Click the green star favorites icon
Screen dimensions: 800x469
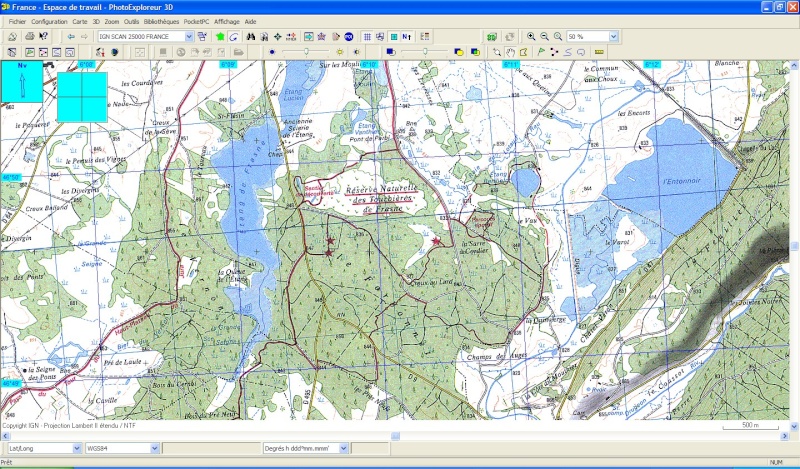point(220,37)
